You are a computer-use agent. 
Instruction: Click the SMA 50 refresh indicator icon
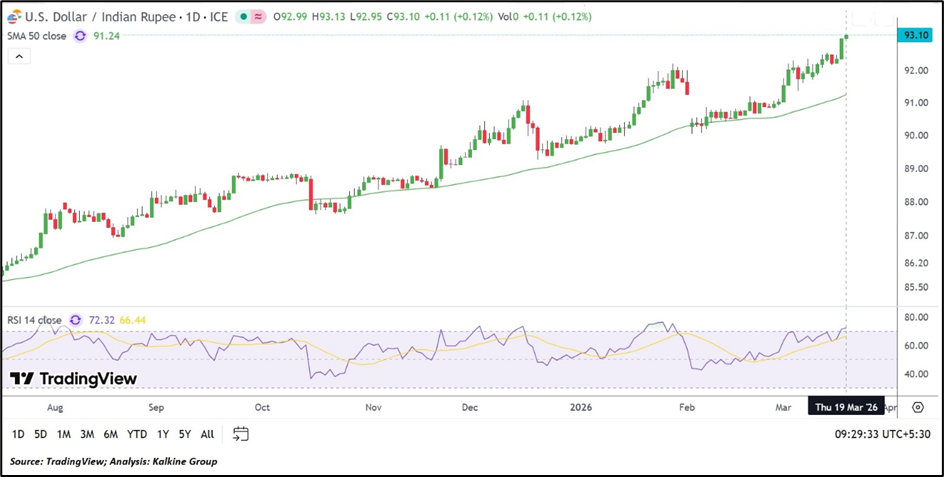[x=79, y=35]
